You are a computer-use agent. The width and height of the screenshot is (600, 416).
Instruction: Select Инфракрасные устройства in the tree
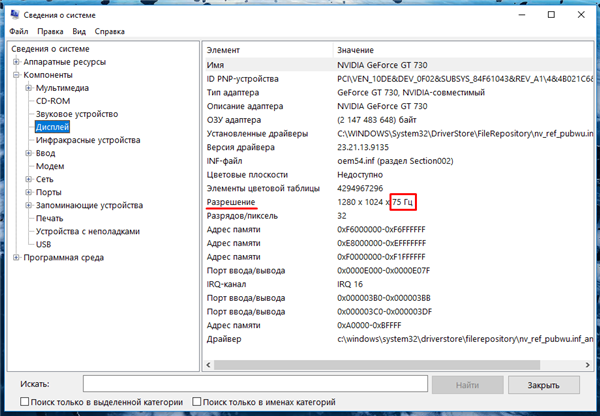[x=88, y=140]
